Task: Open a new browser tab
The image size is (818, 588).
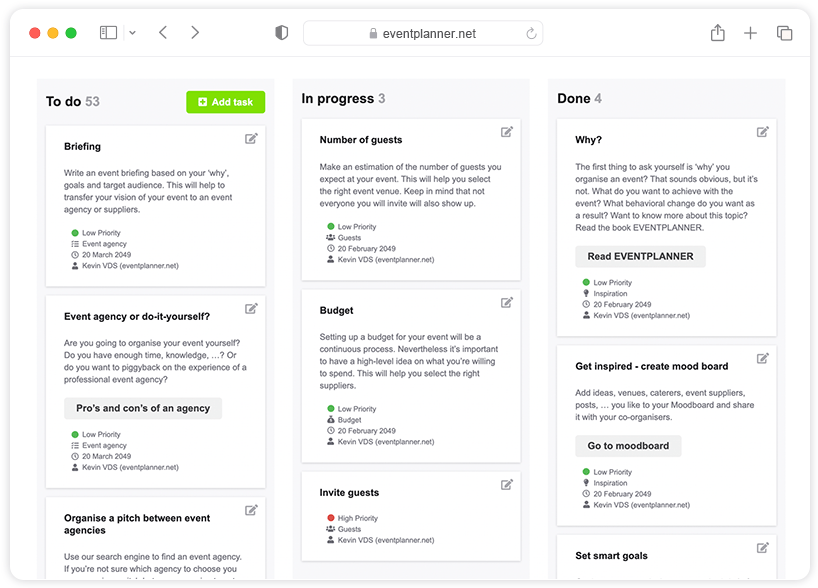Action: pyautogui.click(x=750, y=33)
